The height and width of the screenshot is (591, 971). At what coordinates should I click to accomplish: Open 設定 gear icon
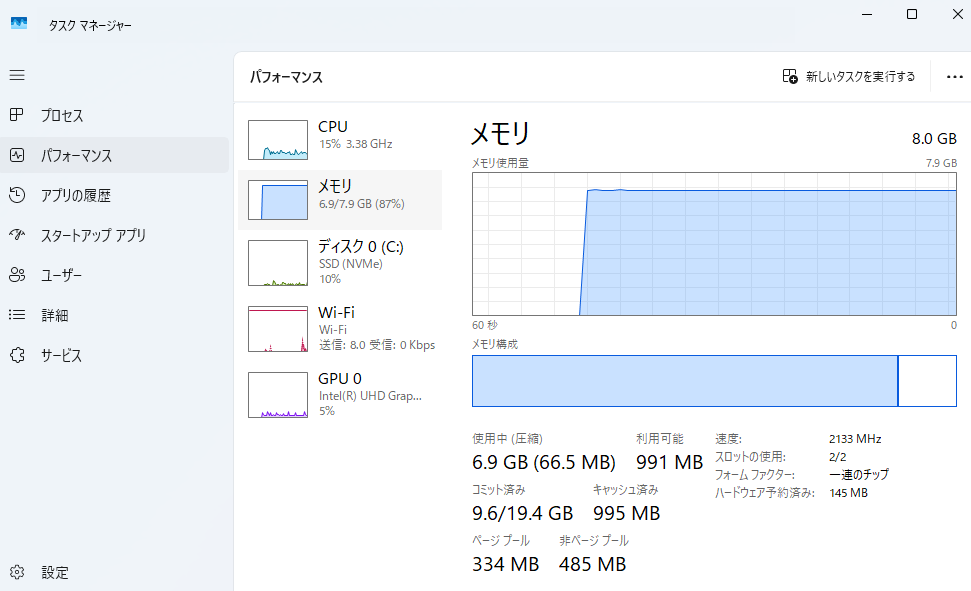pos(17,572)
